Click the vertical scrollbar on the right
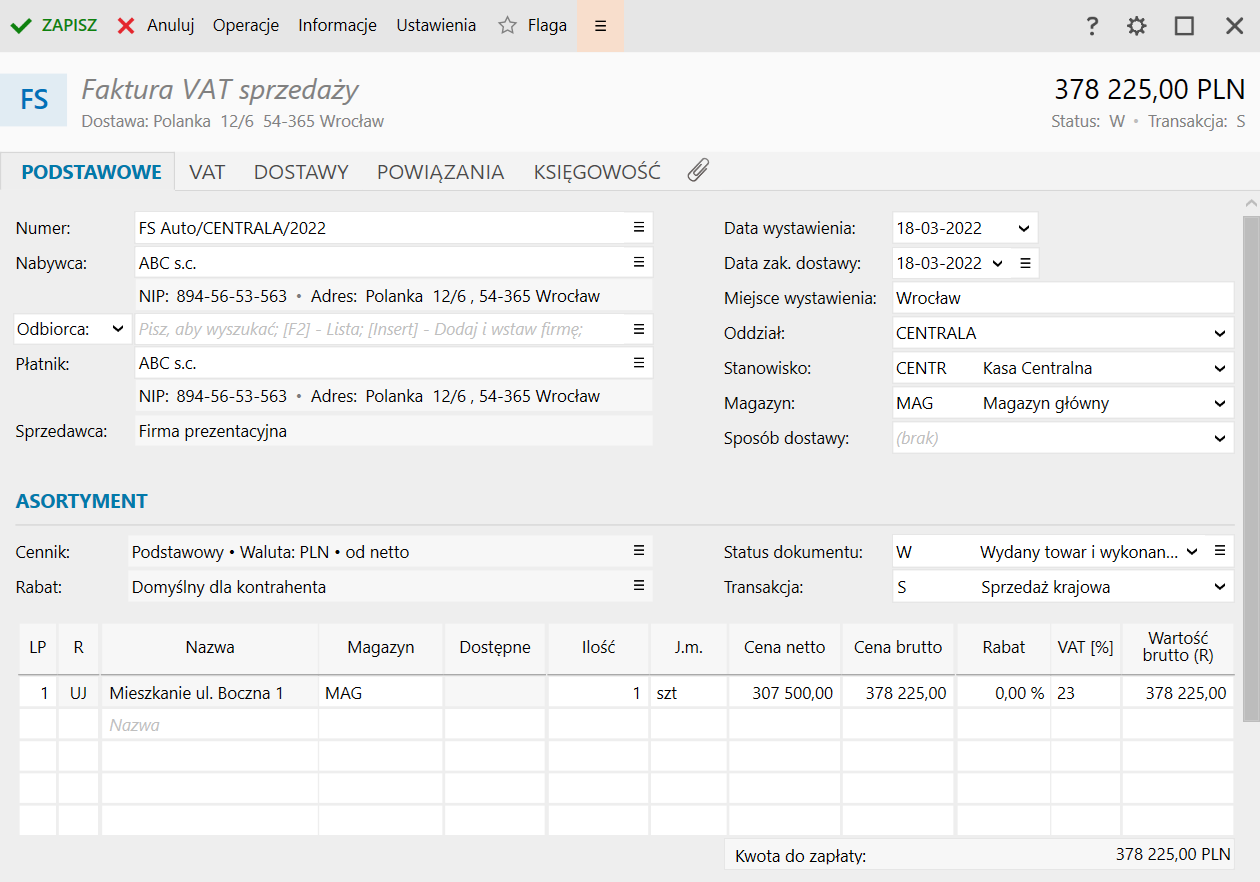Screen dimensions: 1260x882 click(x=1250, y=470)
